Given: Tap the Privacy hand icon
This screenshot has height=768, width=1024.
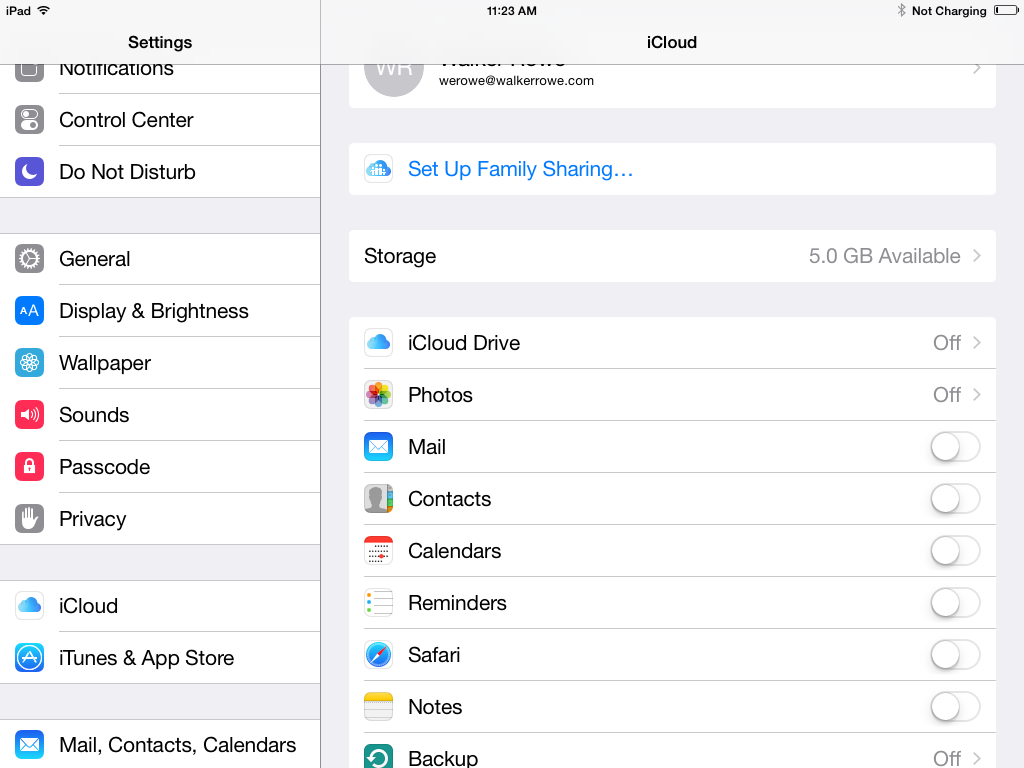Looking at the screenshot, I should coord(29,519).
